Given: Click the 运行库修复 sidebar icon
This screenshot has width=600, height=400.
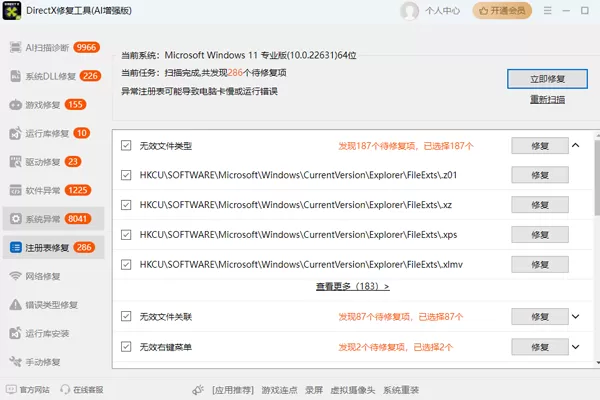Looking at the screenshot, I should pos(15,133).
